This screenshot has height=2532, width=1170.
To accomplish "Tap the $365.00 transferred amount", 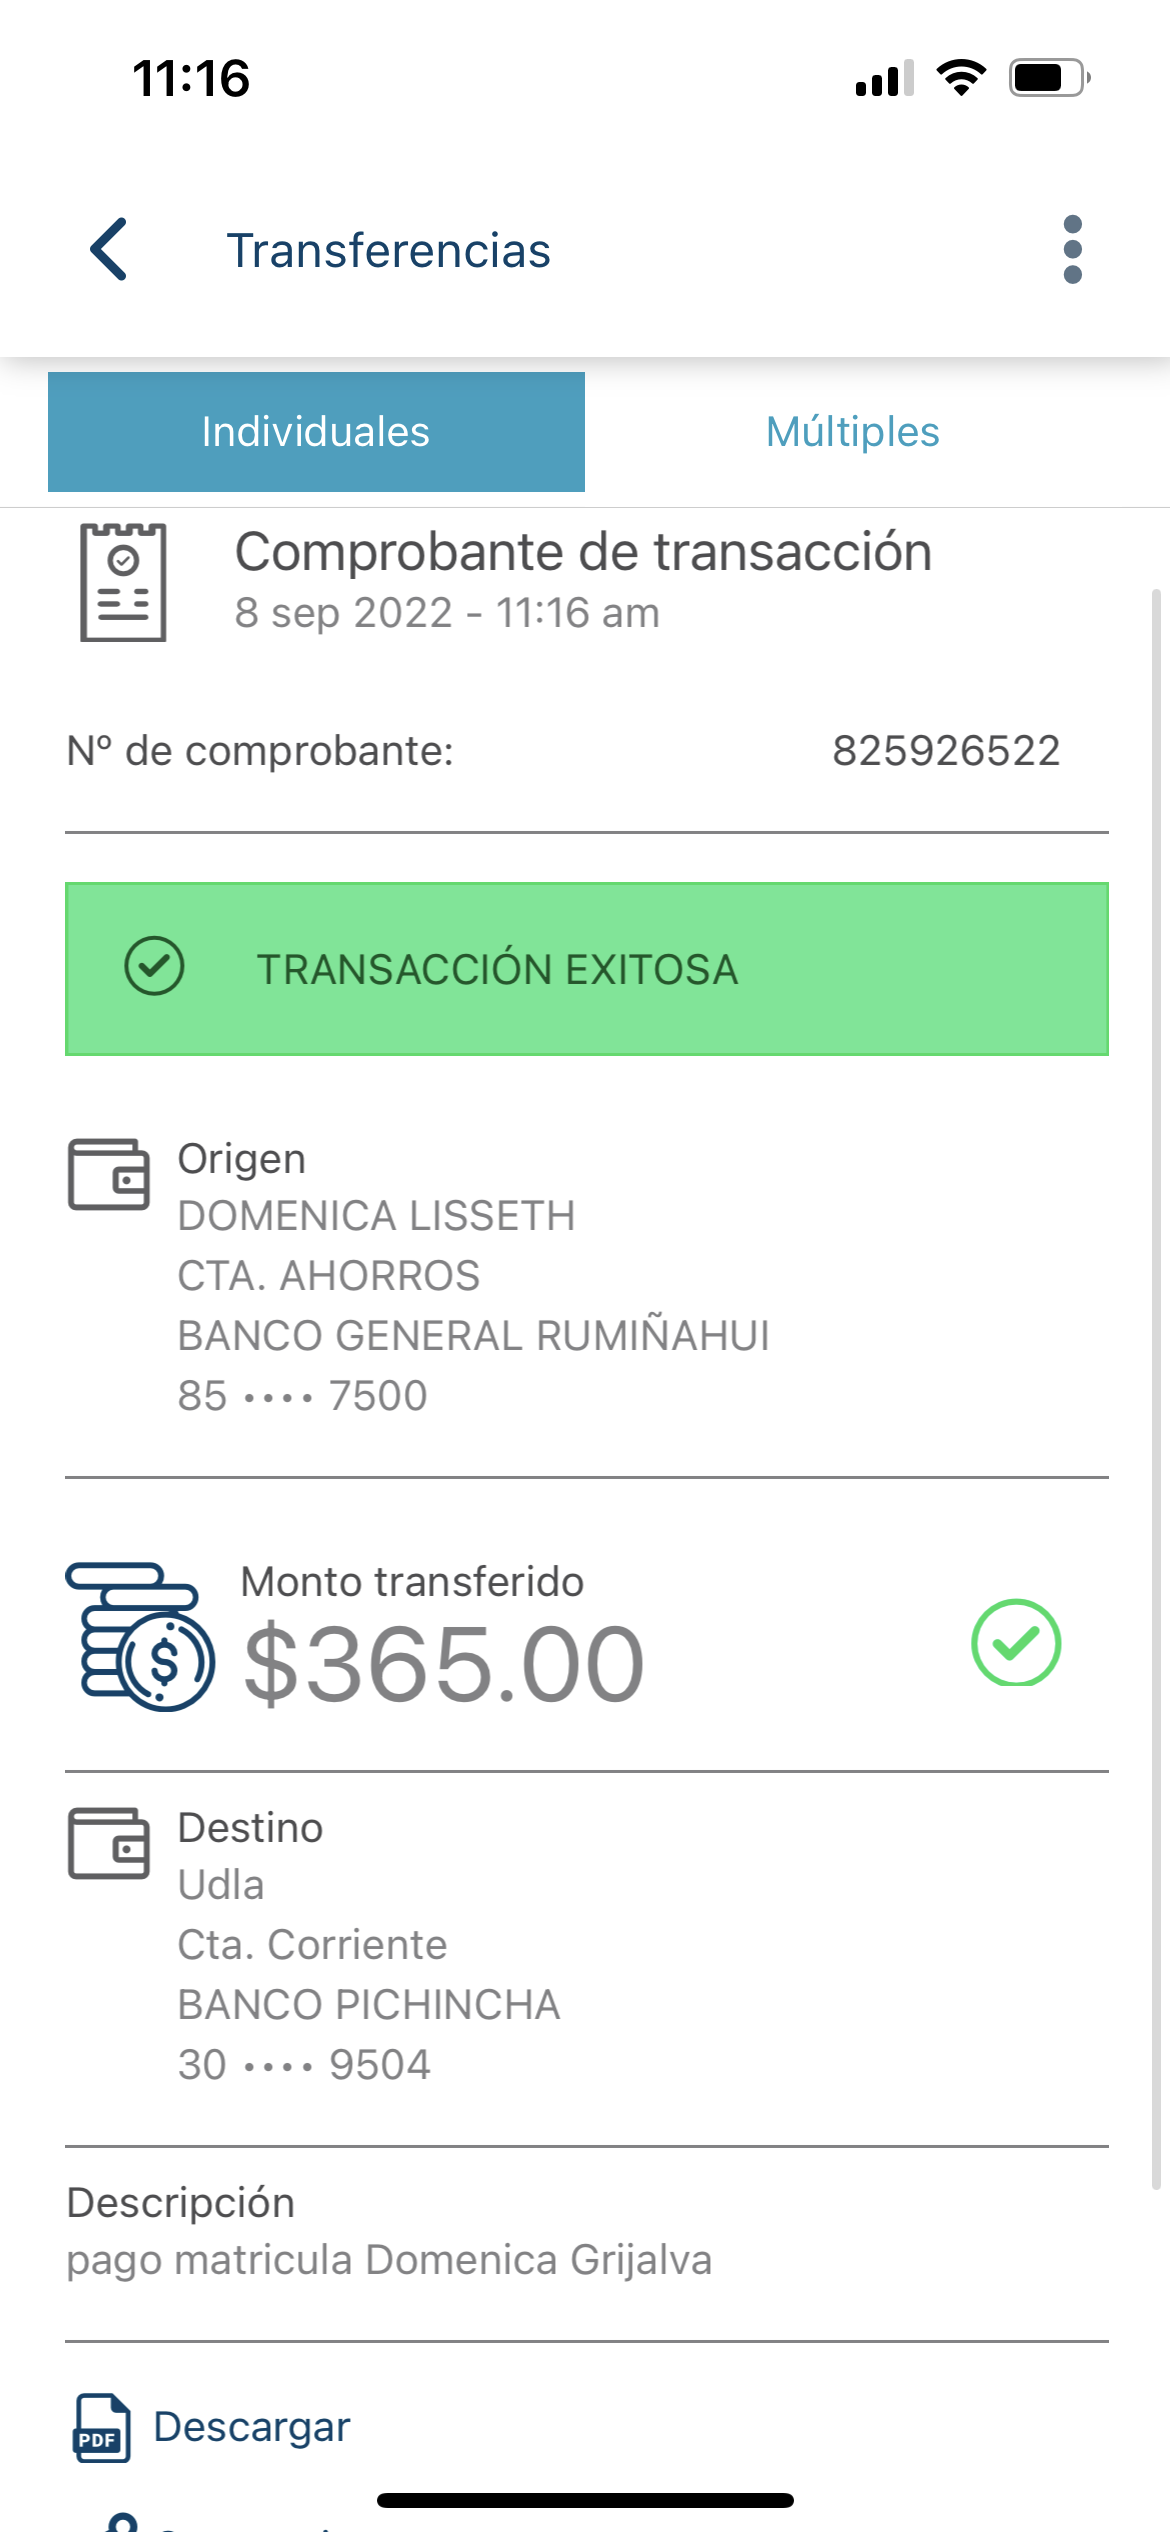I will click(444, 1664).
